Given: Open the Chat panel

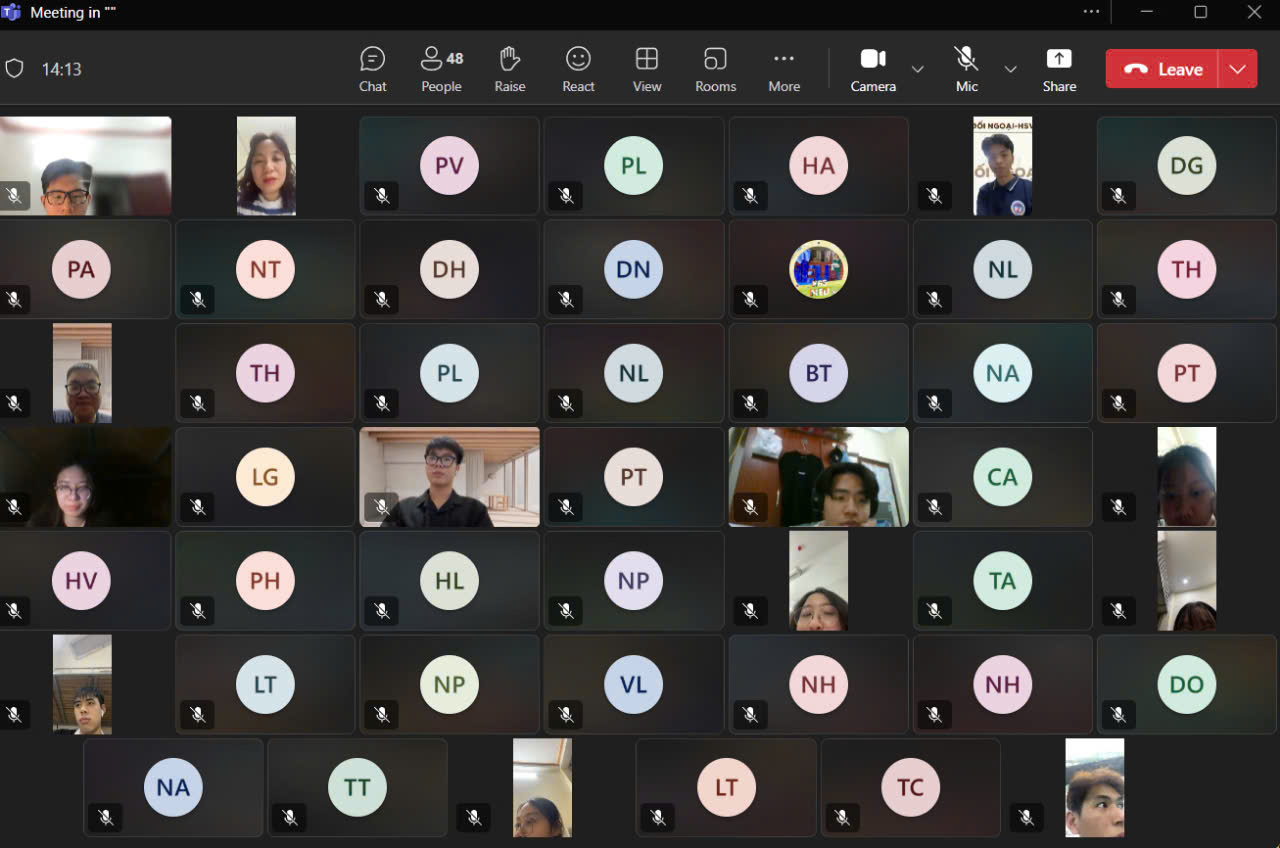Looking at the screenshot, I should coord(372,69).
